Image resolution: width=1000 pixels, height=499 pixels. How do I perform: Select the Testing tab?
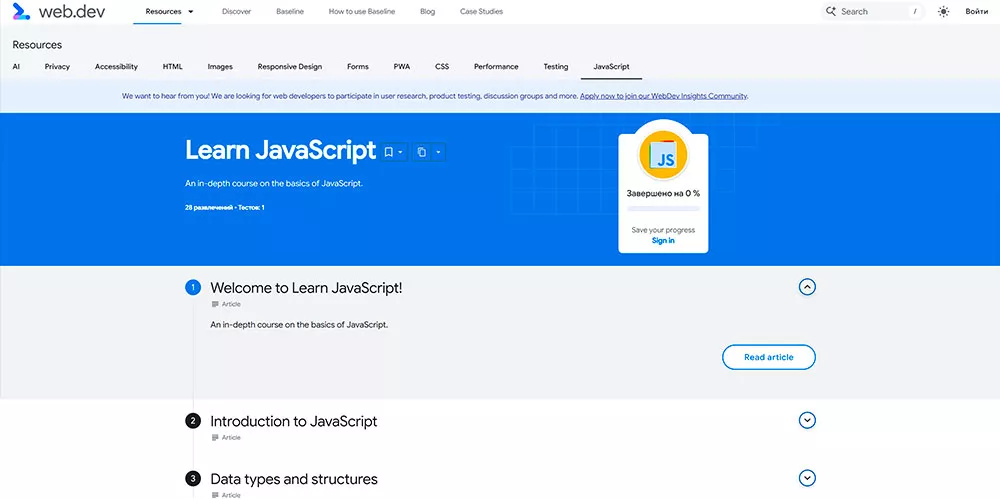click(x=555, y=66)
